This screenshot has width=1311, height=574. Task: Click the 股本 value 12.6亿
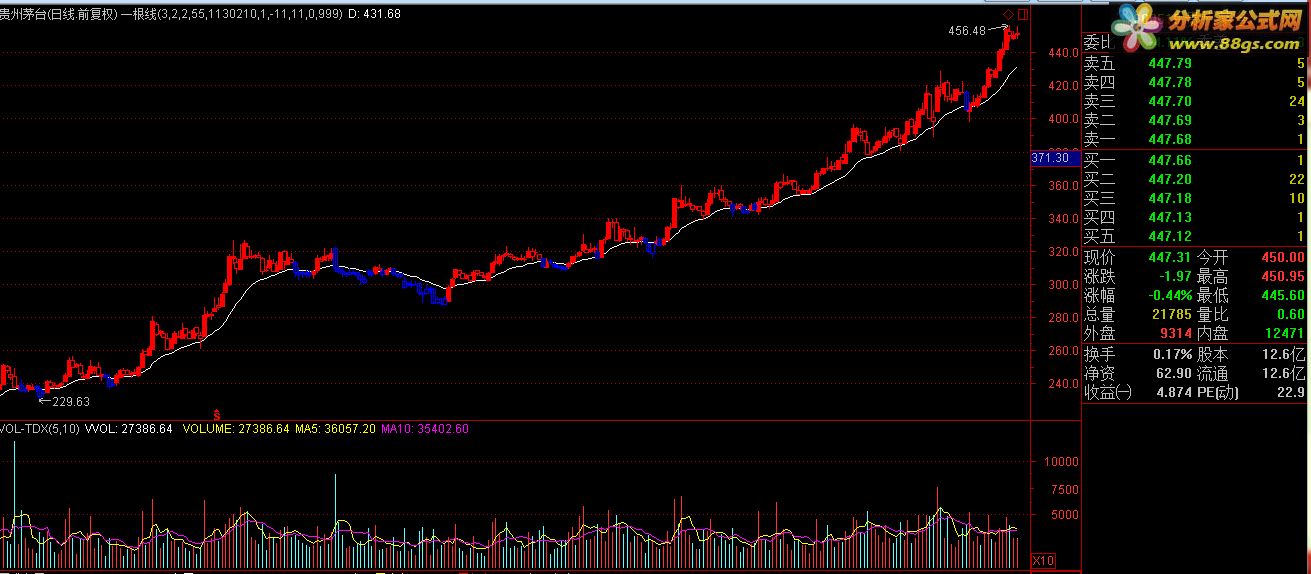[x=1284, y=355]
